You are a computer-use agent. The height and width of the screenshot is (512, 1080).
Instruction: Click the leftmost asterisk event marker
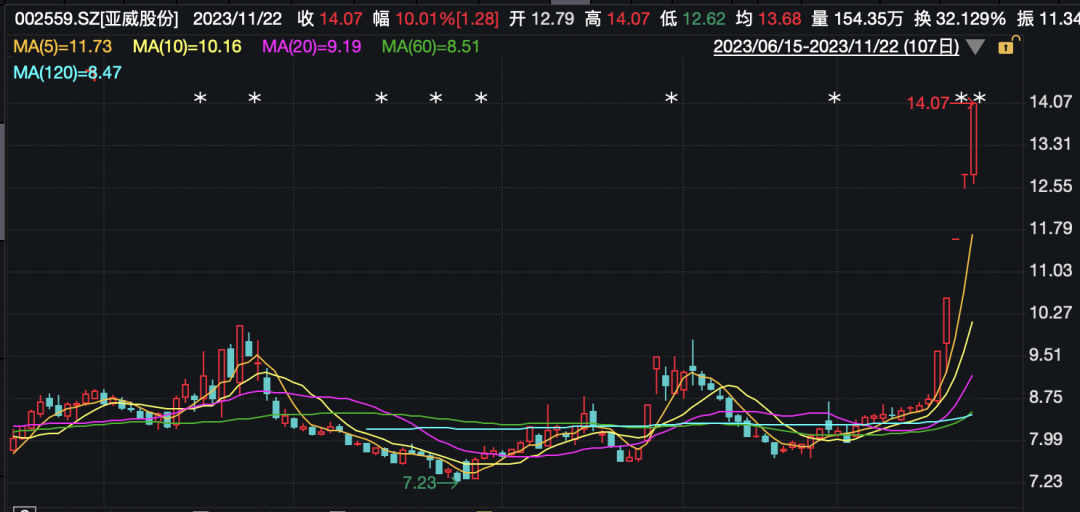click(x=200, y=99)
